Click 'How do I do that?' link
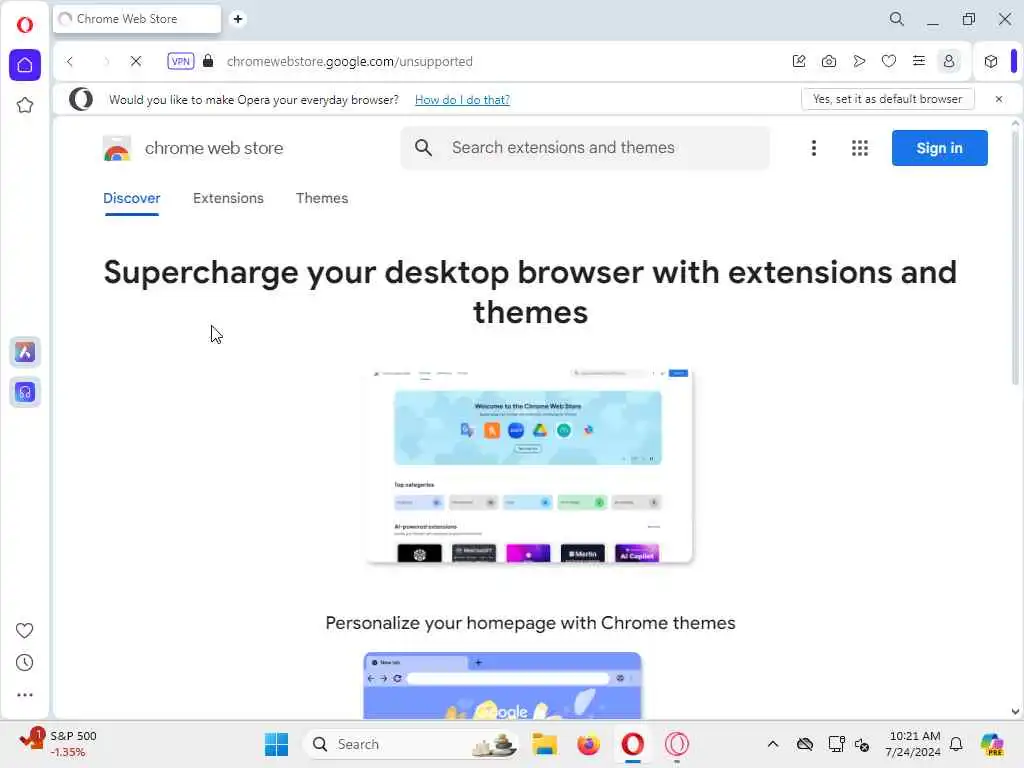Screen dimensions: 1024x768 [x=462, y=100]
